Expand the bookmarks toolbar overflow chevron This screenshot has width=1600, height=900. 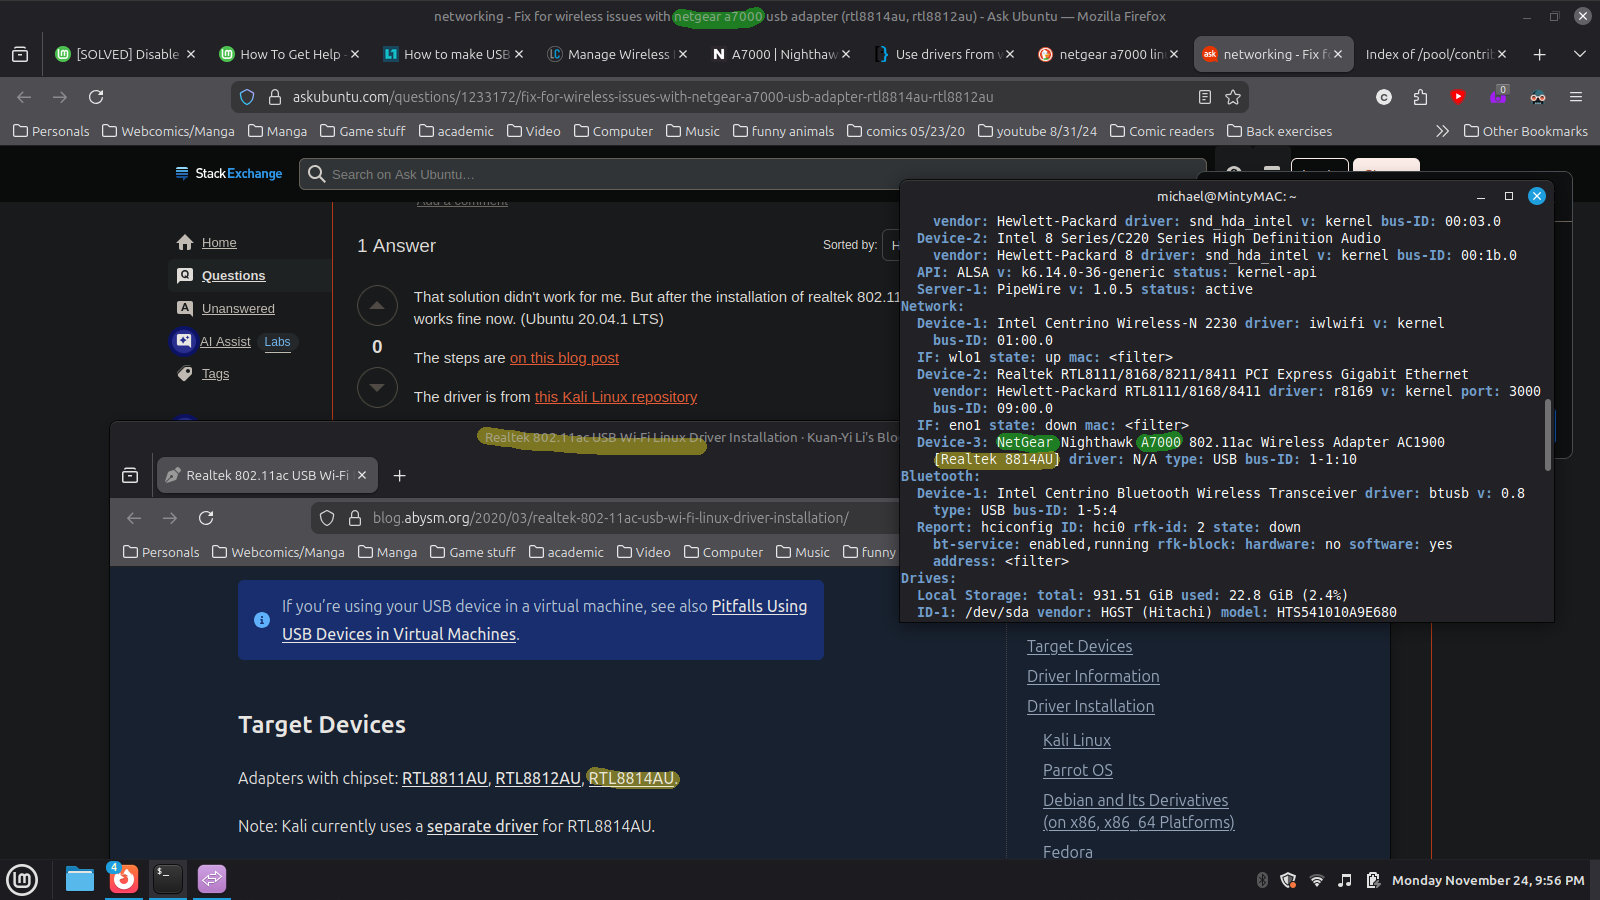pyautogui.click(x=1442, y=131)
